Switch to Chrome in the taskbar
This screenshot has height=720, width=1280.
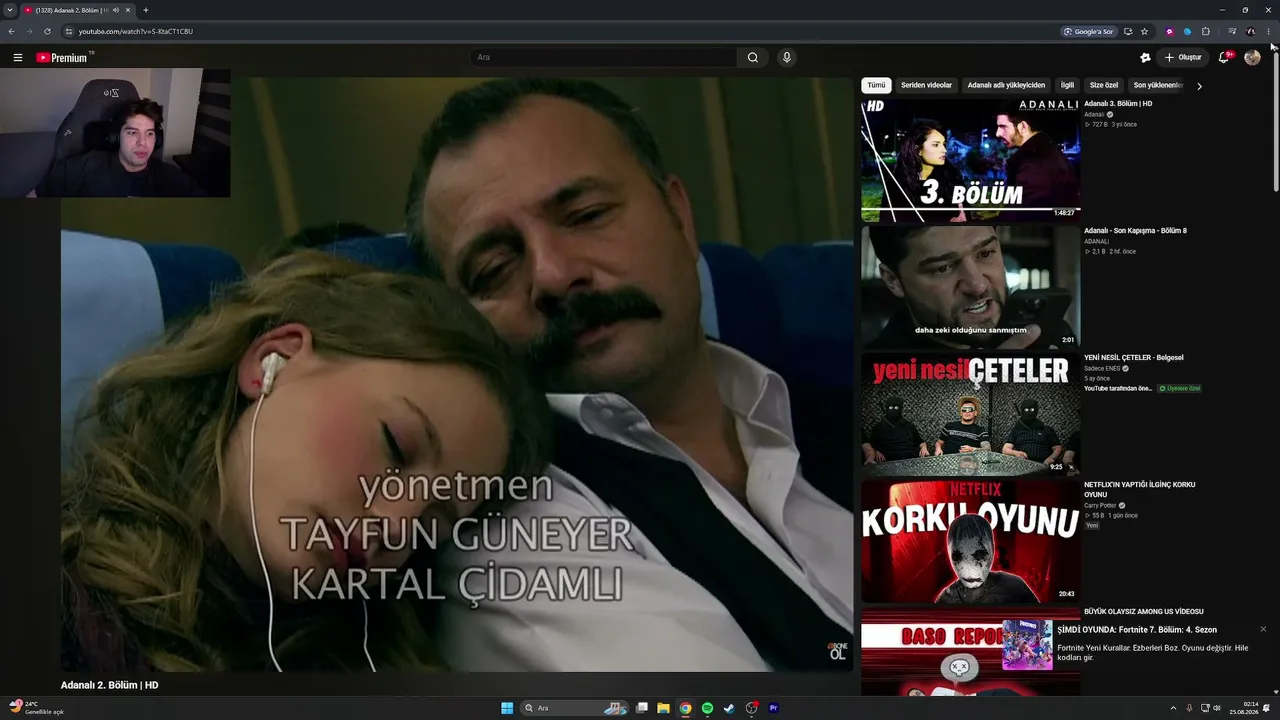(x=685, y=708)
